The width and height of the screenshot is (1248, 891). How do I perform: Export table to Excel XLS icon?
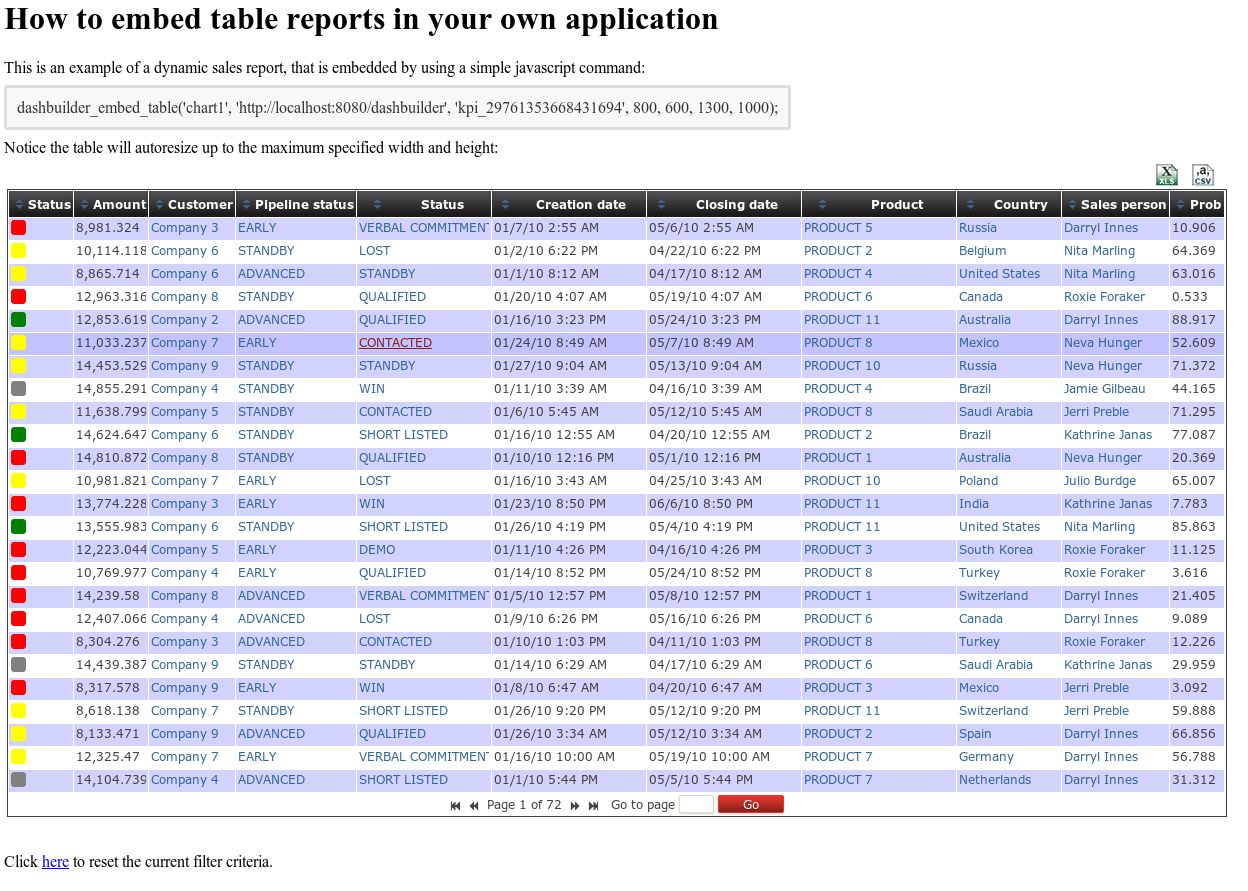(x=1166, y=175)
